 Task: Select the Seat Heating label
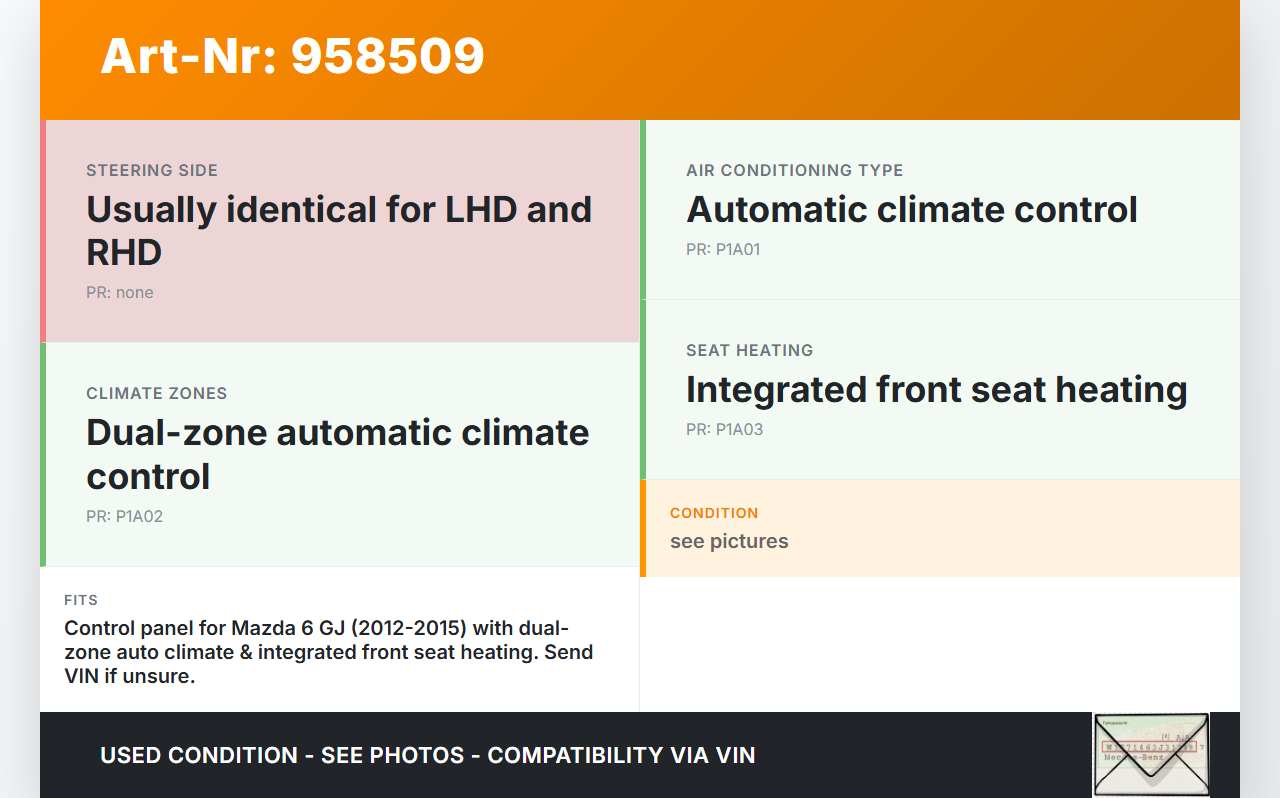(x=750, y=350)
